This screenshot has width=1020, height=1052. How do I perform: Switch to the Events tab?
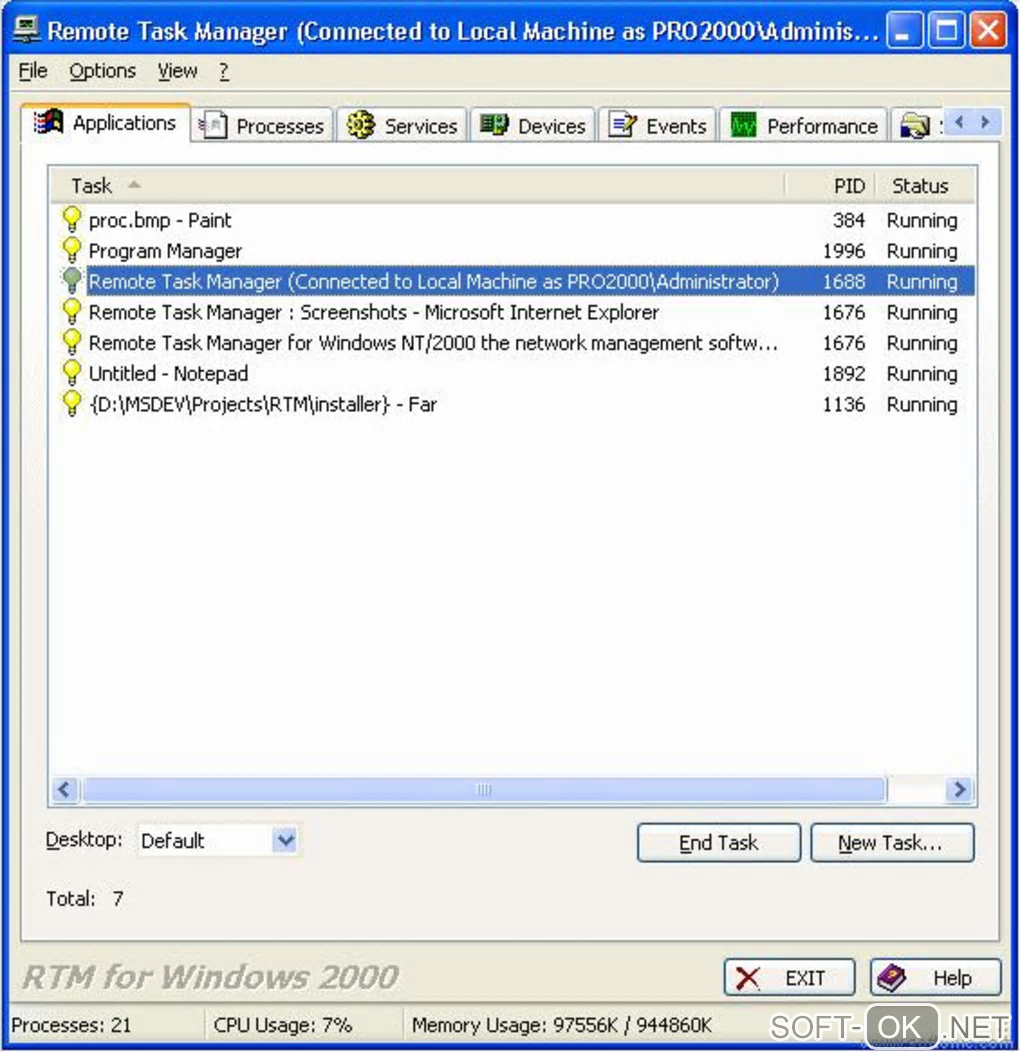click(x=658, y=125)
